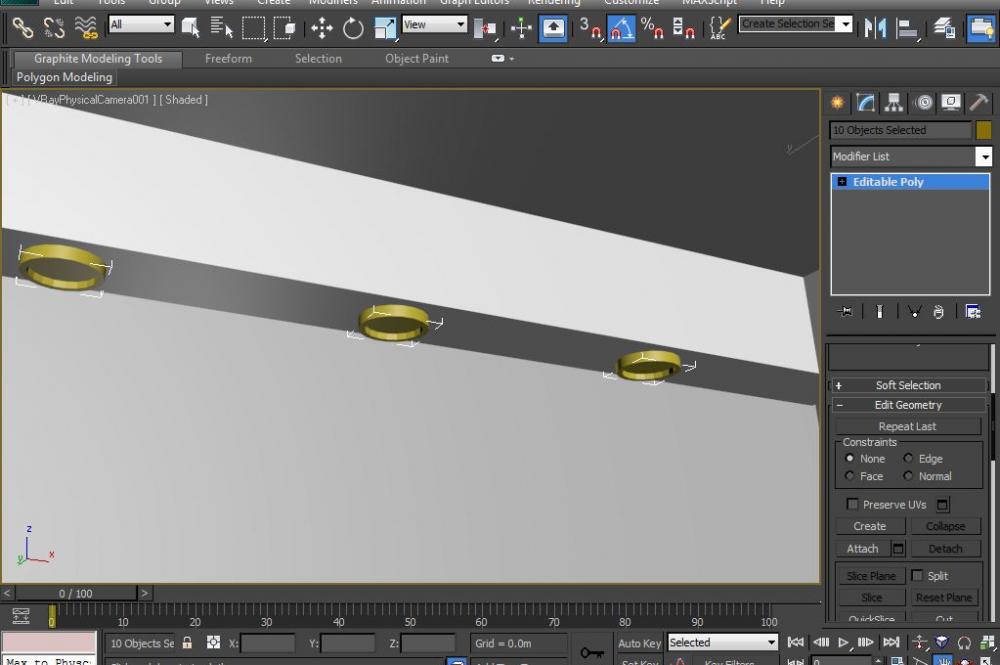The height and width of the screenshot is (665, 1000).
Task: Toggle the Angle Snap icon
Action: coord(621,28)
